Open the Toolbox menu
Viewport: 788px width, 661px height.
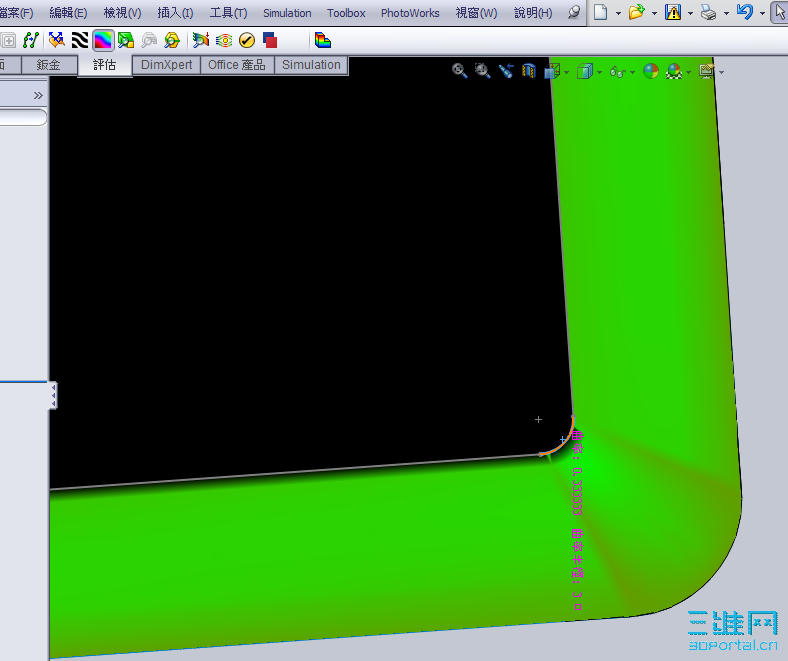346,13
